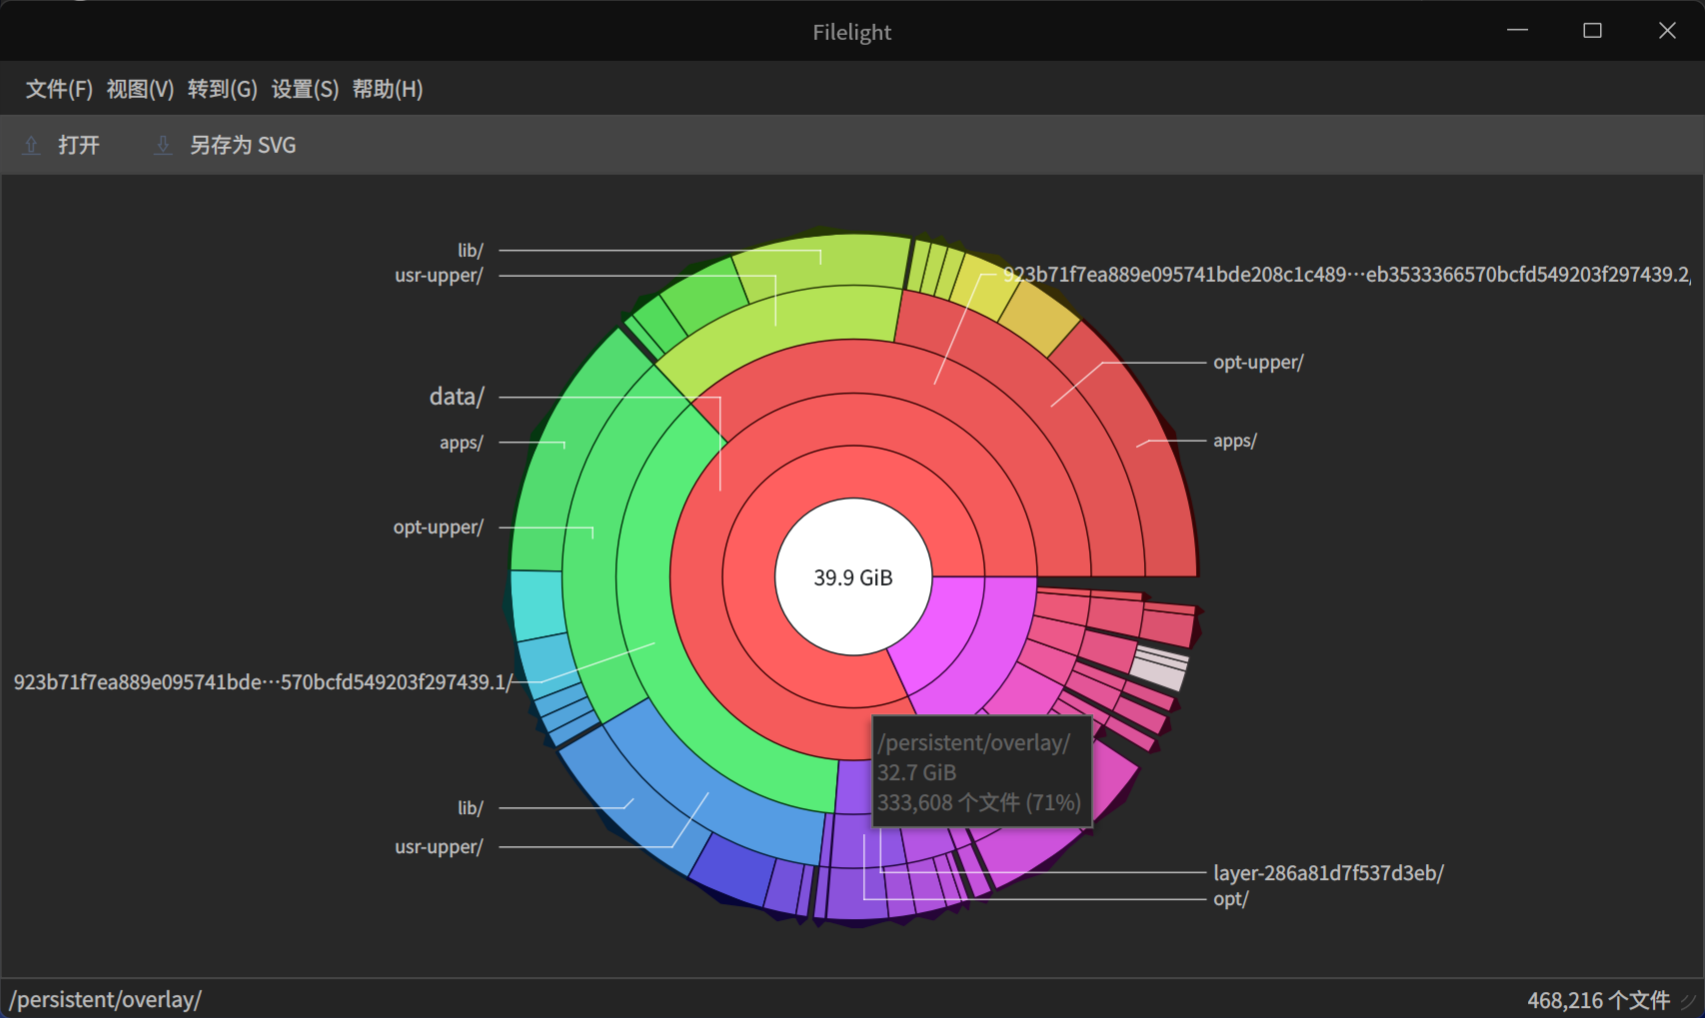Click the label ending 297439.2

point(1347,275)
